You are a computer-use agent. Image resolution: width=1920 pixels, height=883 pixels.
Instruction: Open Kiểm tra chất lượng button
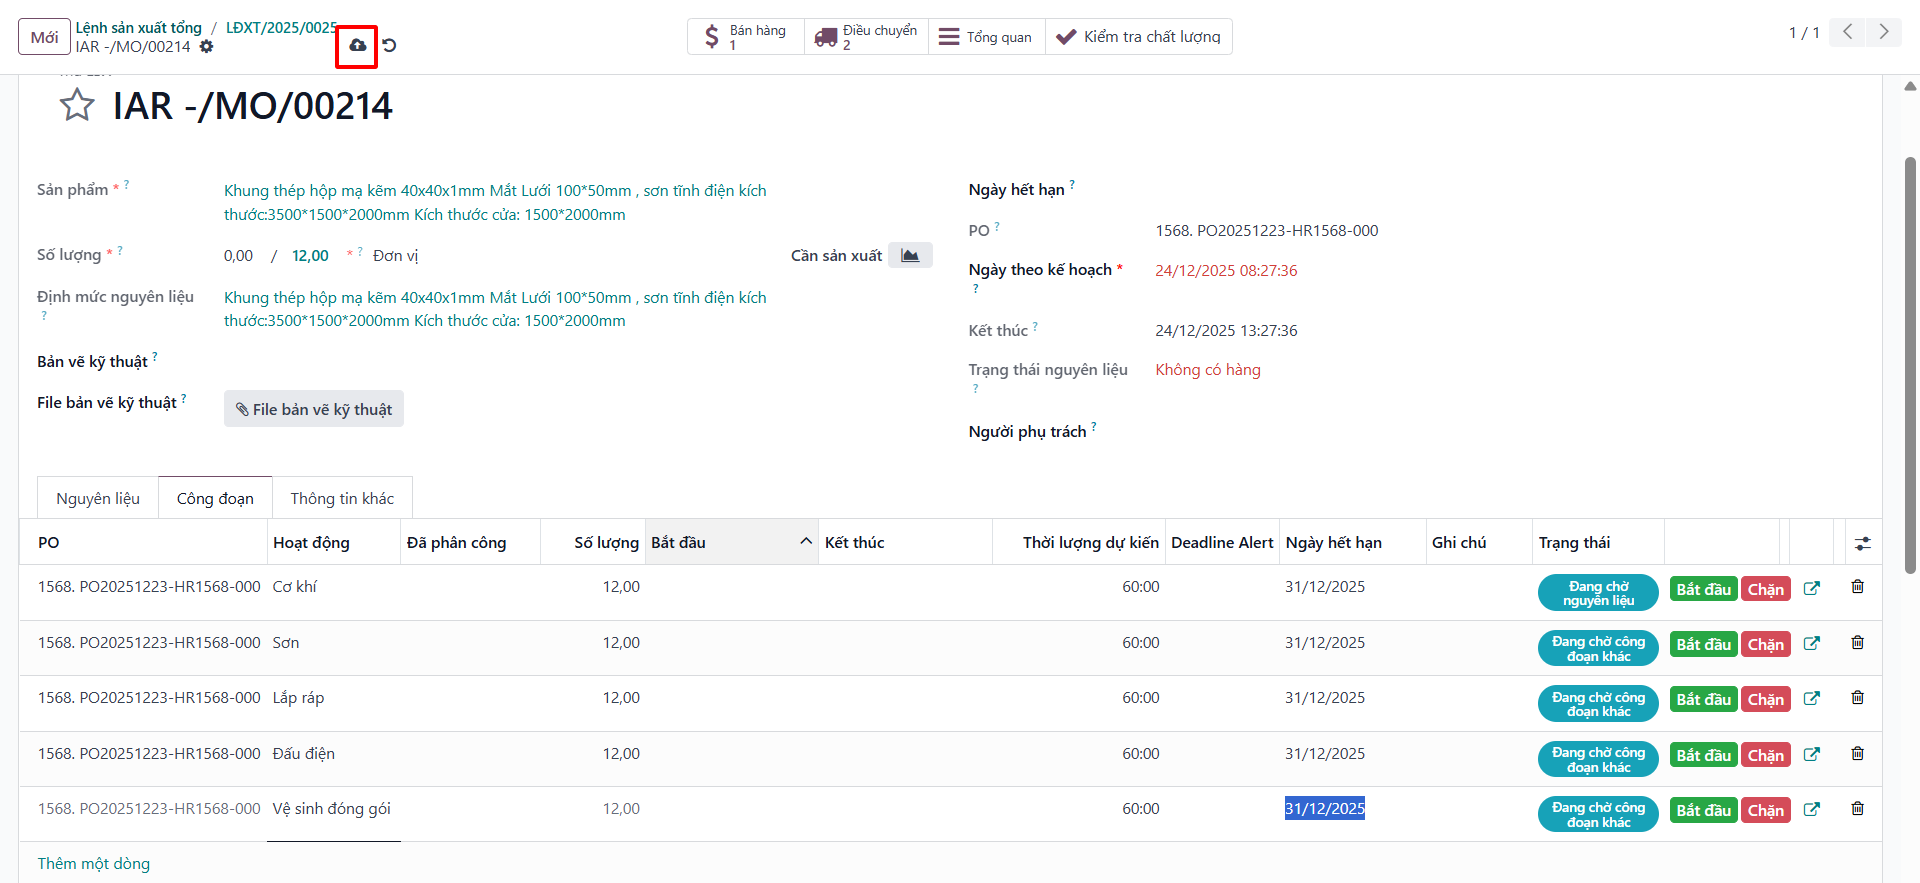click(1139, 37)
